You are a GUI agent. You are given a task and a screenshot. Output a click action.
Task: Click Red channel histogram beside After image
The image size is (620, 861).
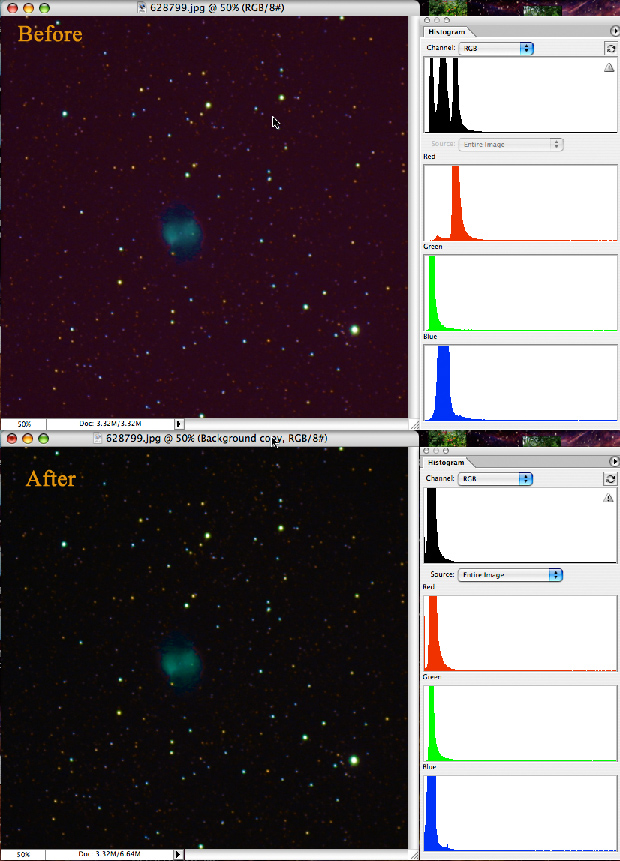pyautogui.click(x=520, y=633)
